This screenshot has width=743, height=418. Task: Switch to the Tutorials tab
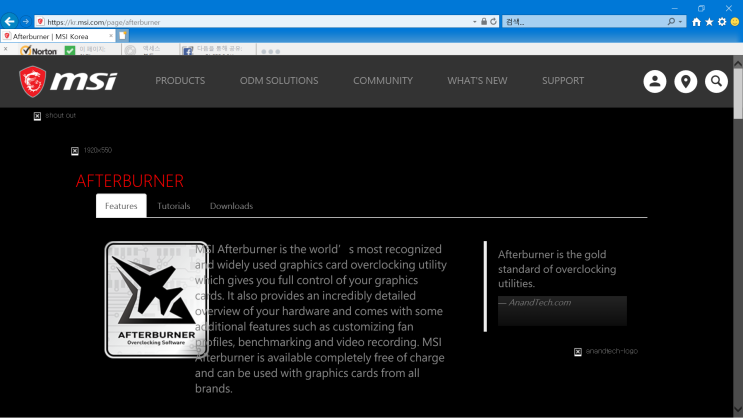[173, 206]
